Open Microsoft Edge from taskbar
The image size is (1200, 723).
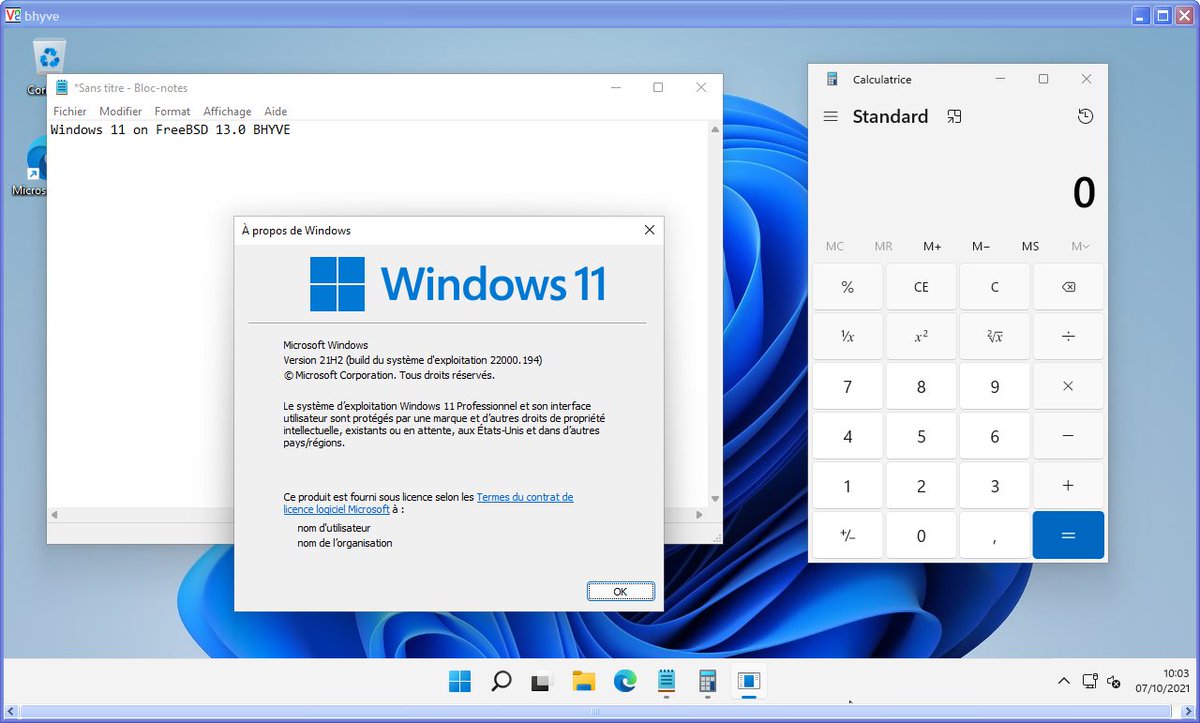pyautogui.click(x=625, y=682)
